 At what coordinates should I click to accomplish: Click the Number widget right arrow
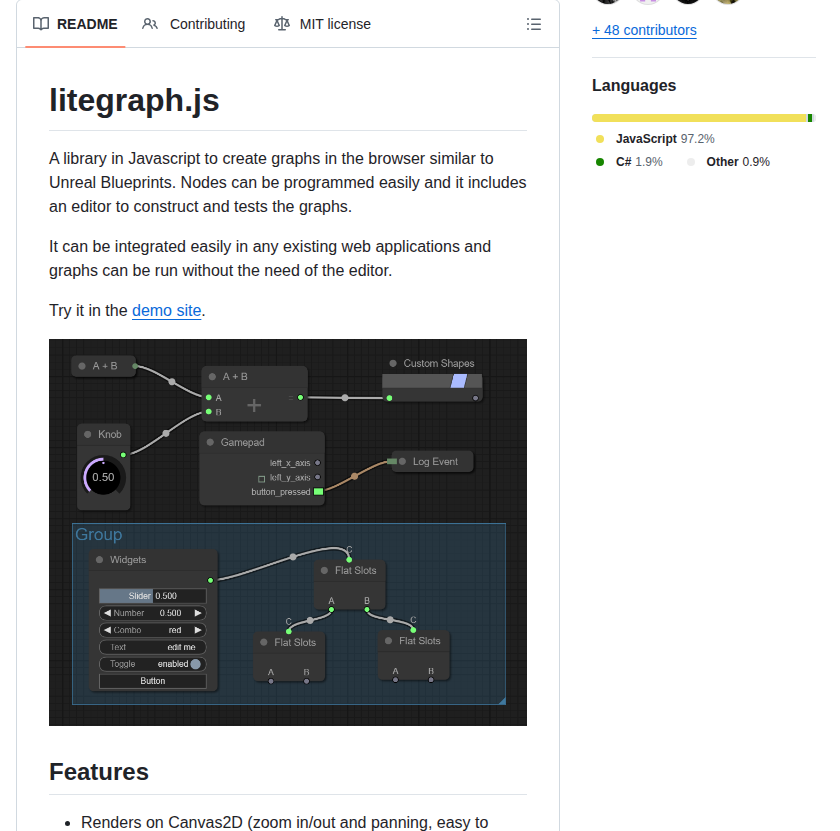[198, 613]
